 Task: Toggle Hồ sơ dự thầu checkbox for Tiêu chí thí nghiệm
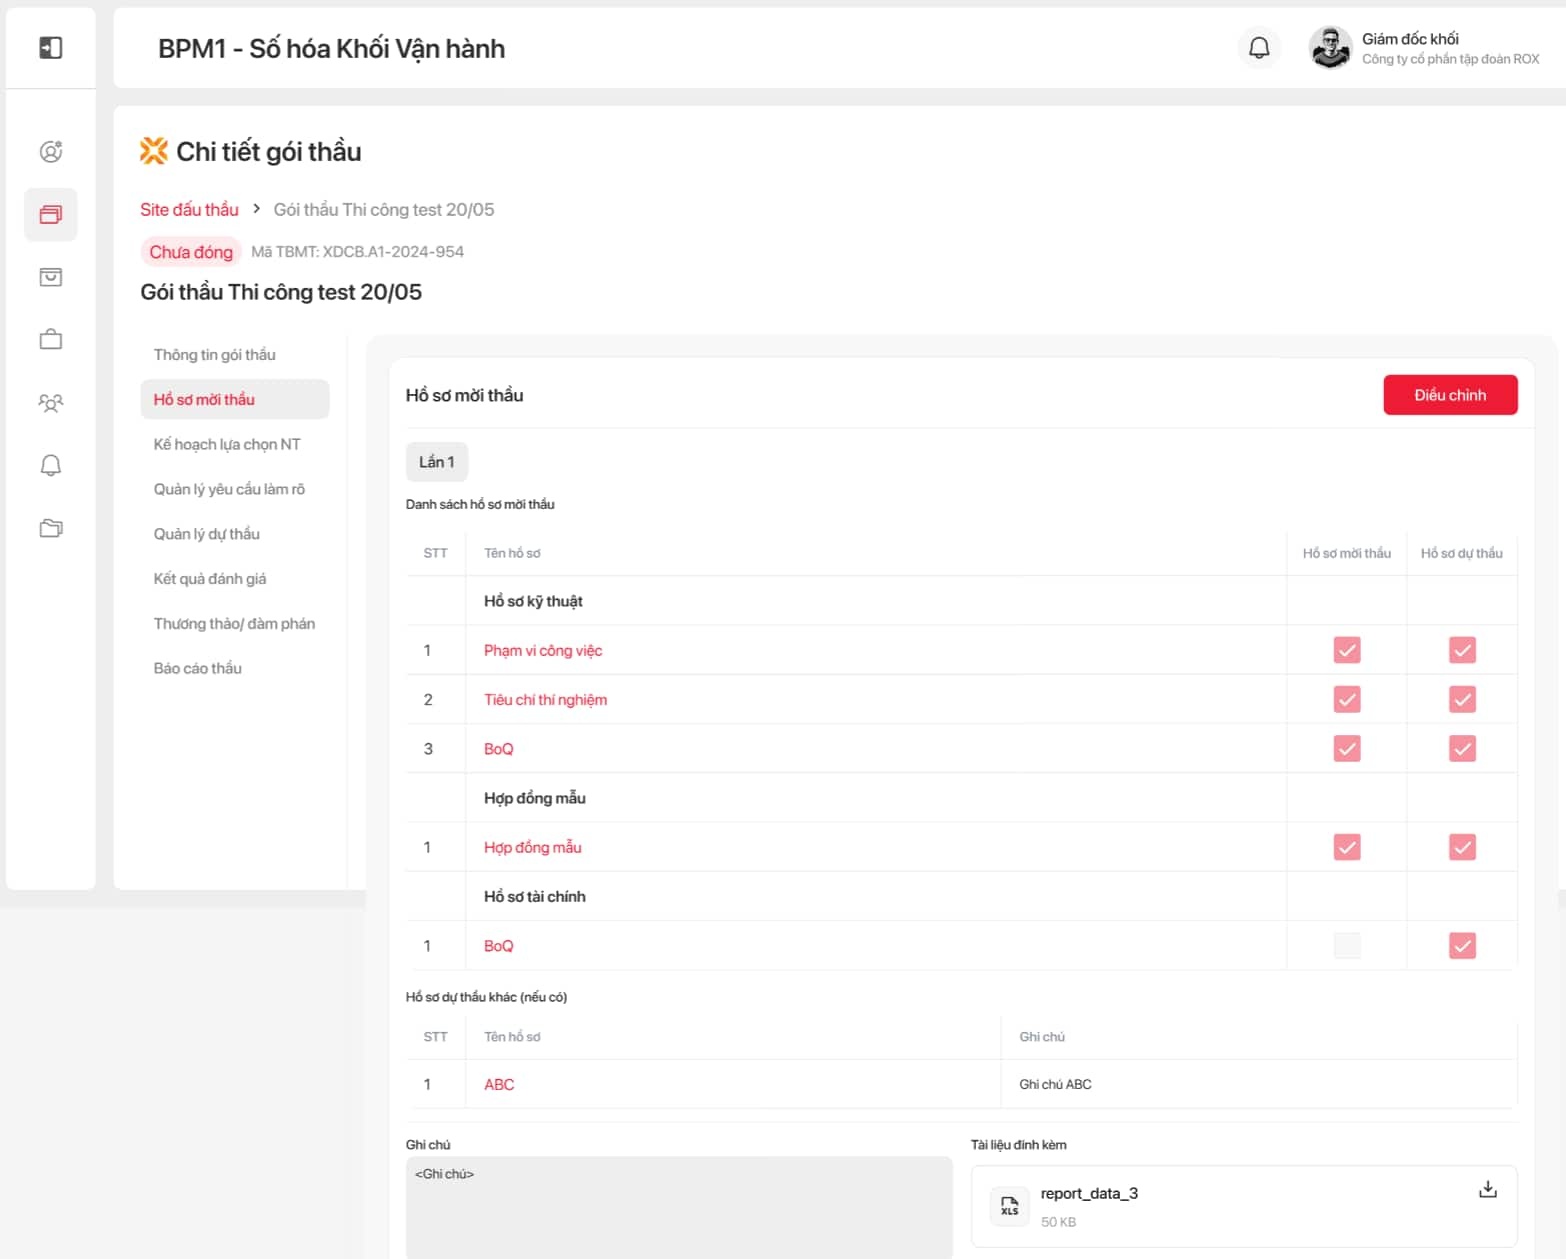point(1461,699)
